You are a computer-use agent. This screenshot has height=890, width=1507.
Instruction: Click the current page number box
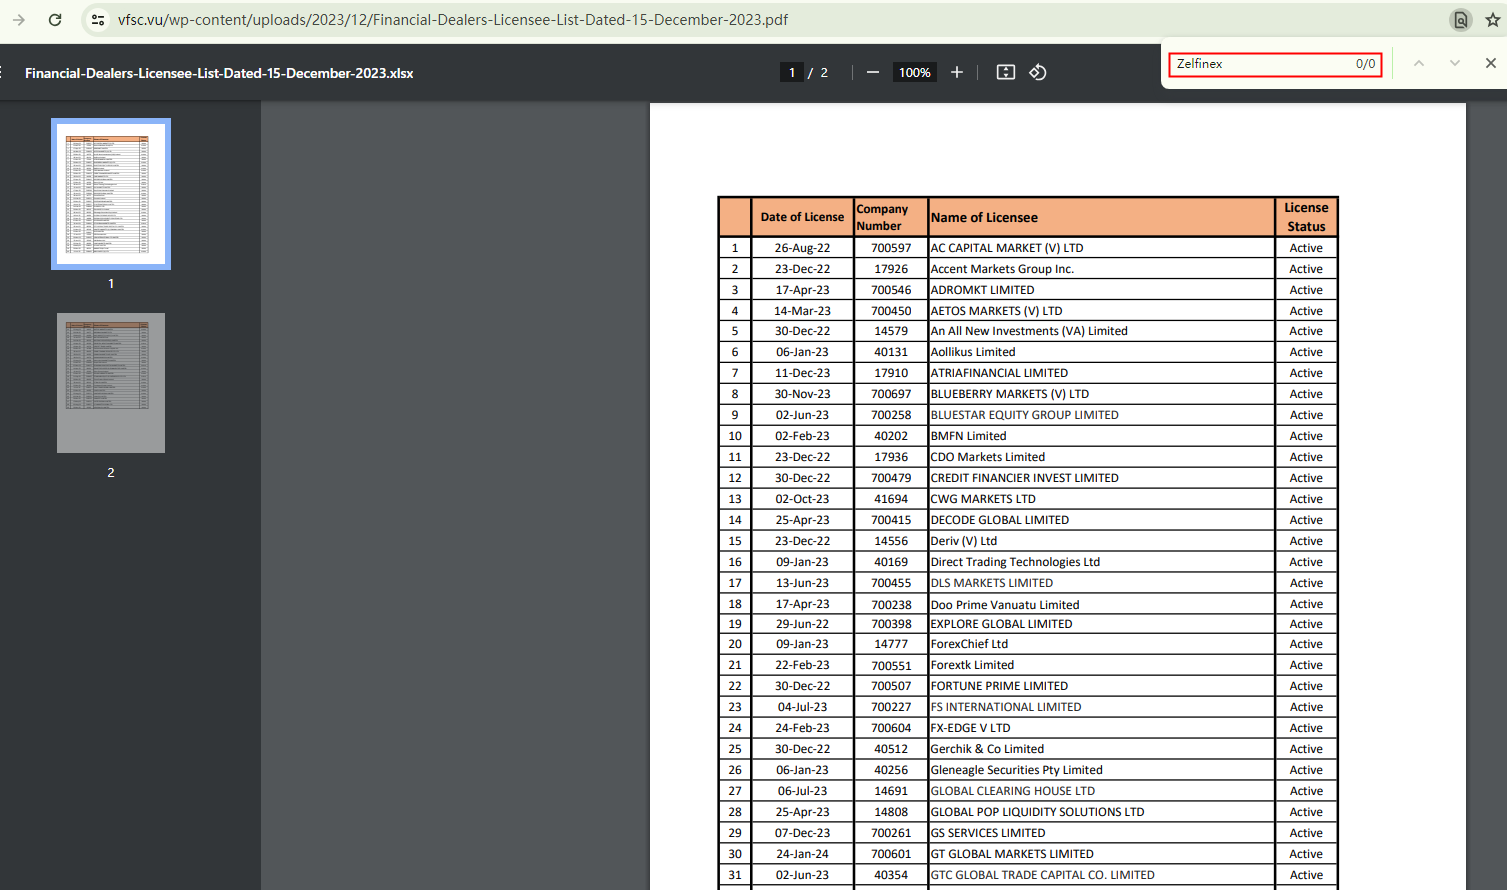click(x=791, y=72)
